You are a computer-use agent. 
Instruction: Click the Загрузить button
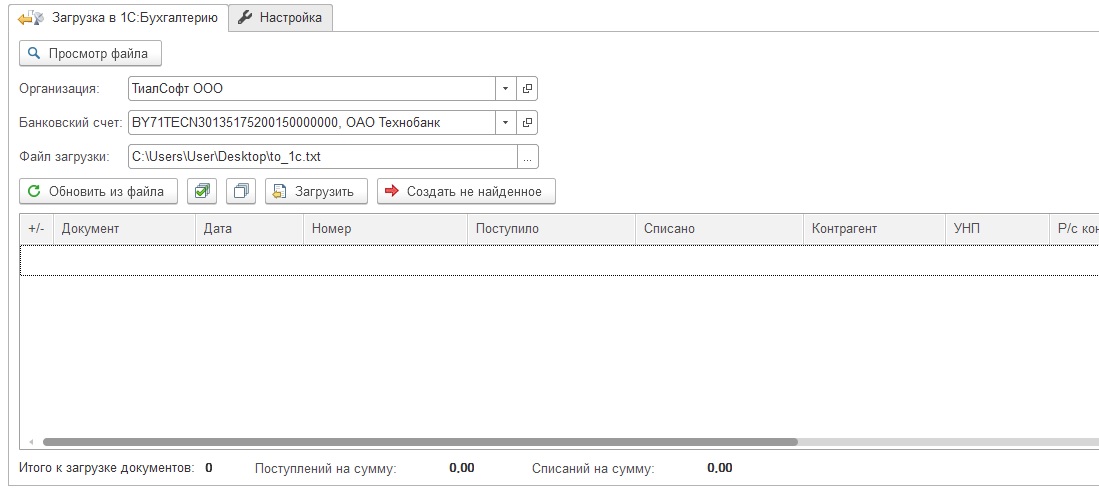[x=316, y=191]
